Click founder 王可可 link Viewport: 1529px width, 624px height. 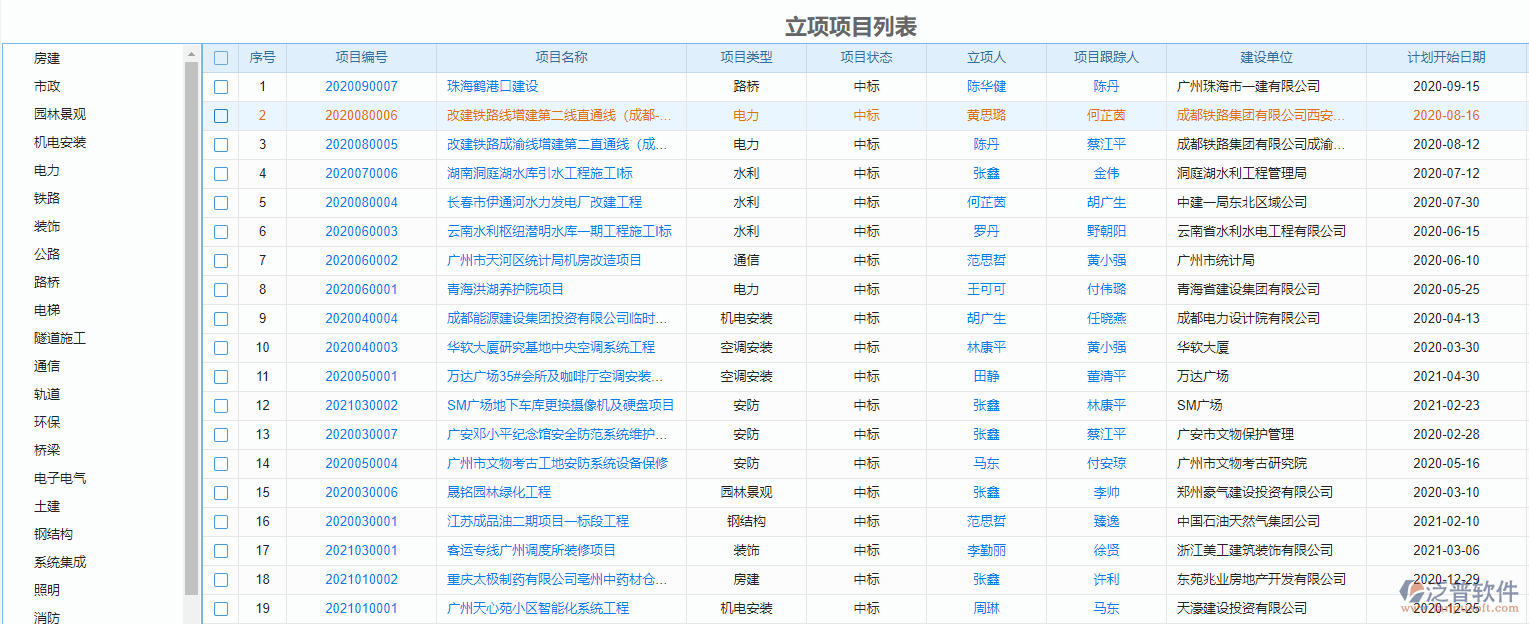[x=986, y=289]
